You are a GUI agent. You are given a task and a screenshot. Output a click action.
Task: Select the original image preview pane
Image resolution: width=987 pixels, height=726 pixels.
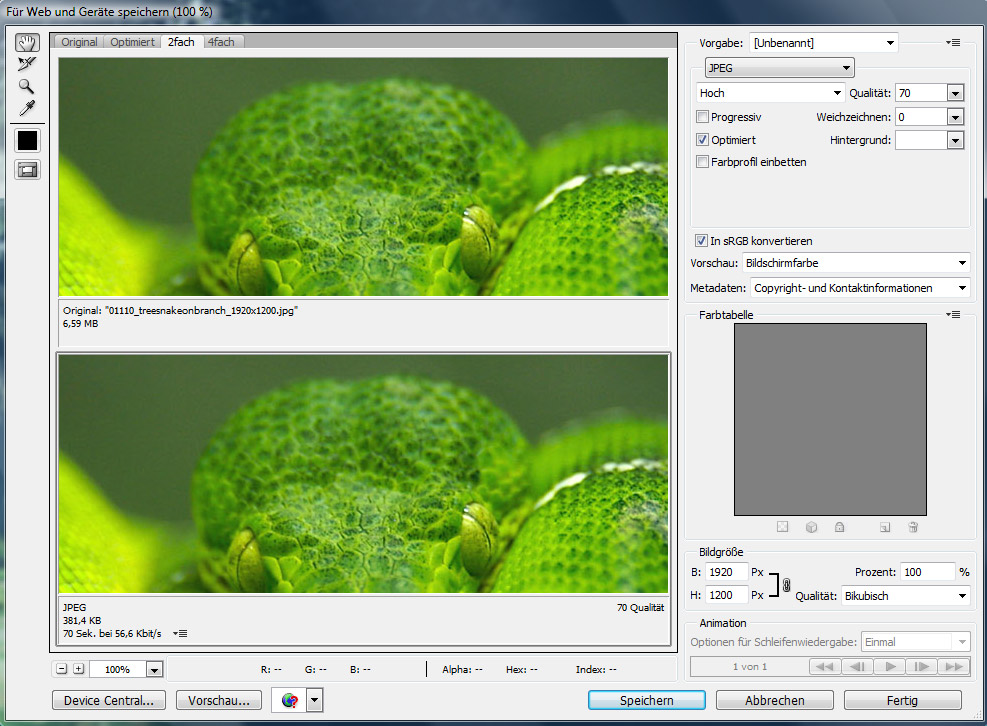(363, 177)
